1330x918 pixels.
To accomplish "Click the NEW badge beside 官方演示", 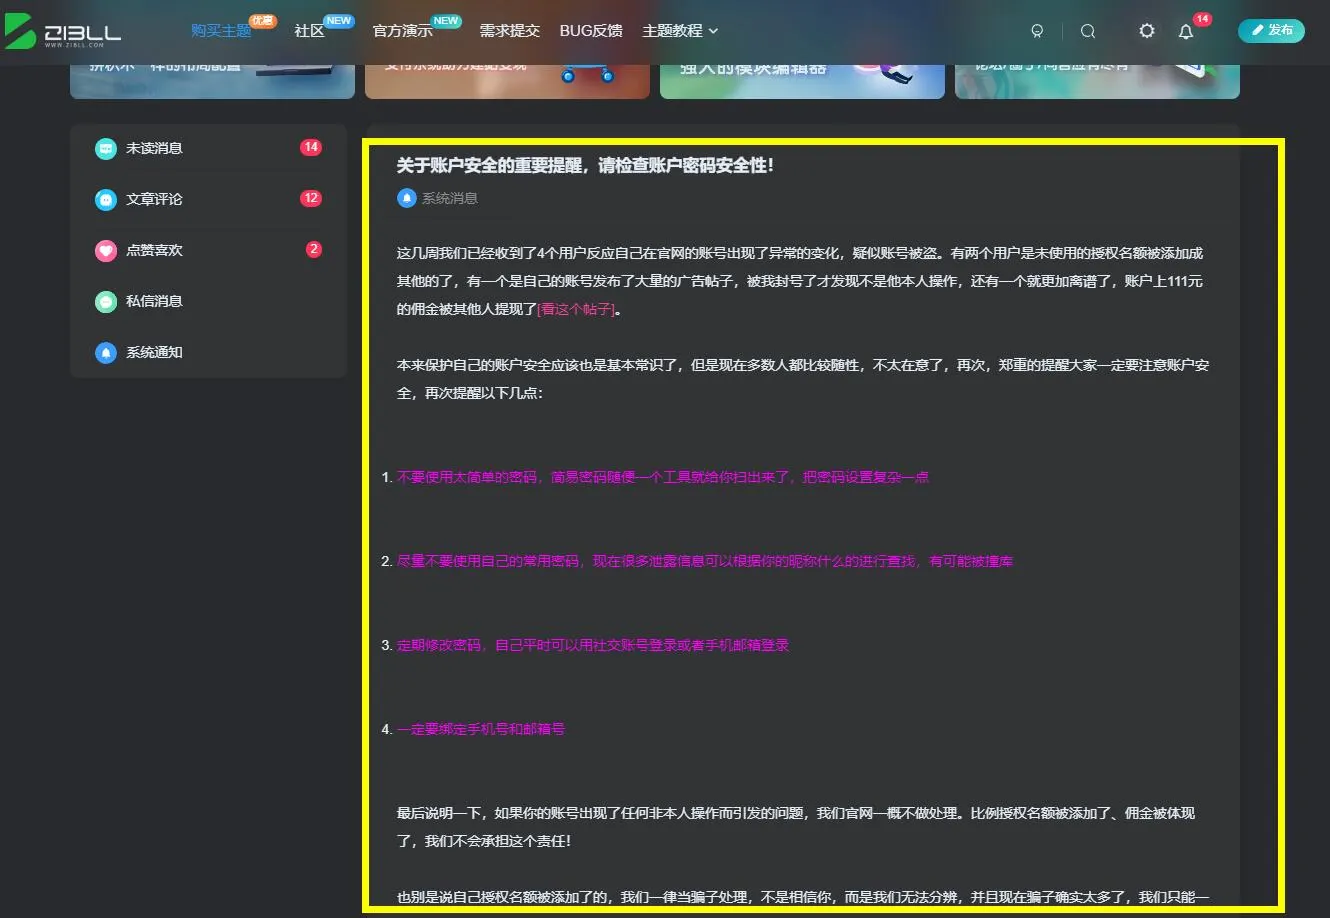I will pyautogui.click(x=446, y=20).
